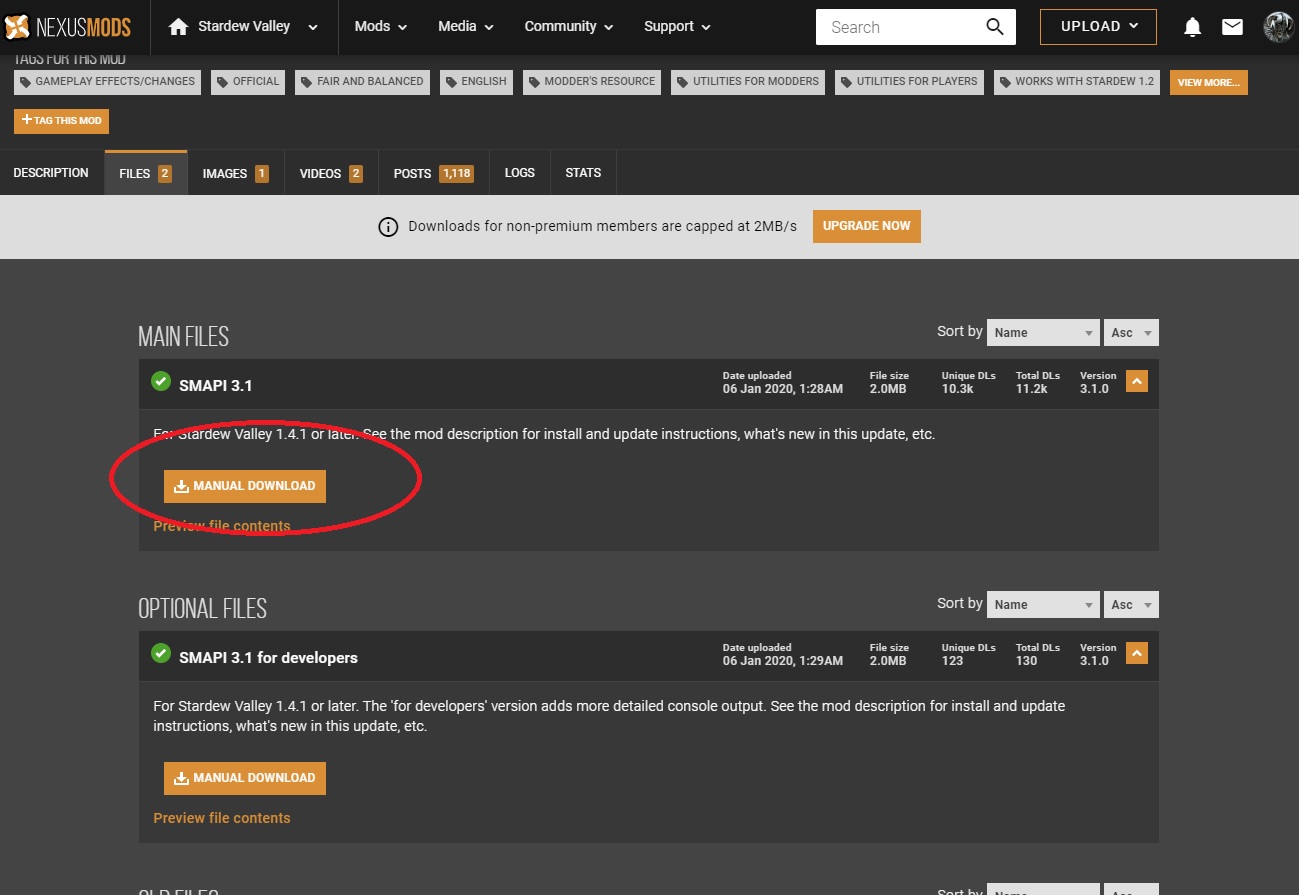Collapse the SMAPI 3.1 for developers entry
This screenshot has width=1299, height=895.
coord(1136,653)
